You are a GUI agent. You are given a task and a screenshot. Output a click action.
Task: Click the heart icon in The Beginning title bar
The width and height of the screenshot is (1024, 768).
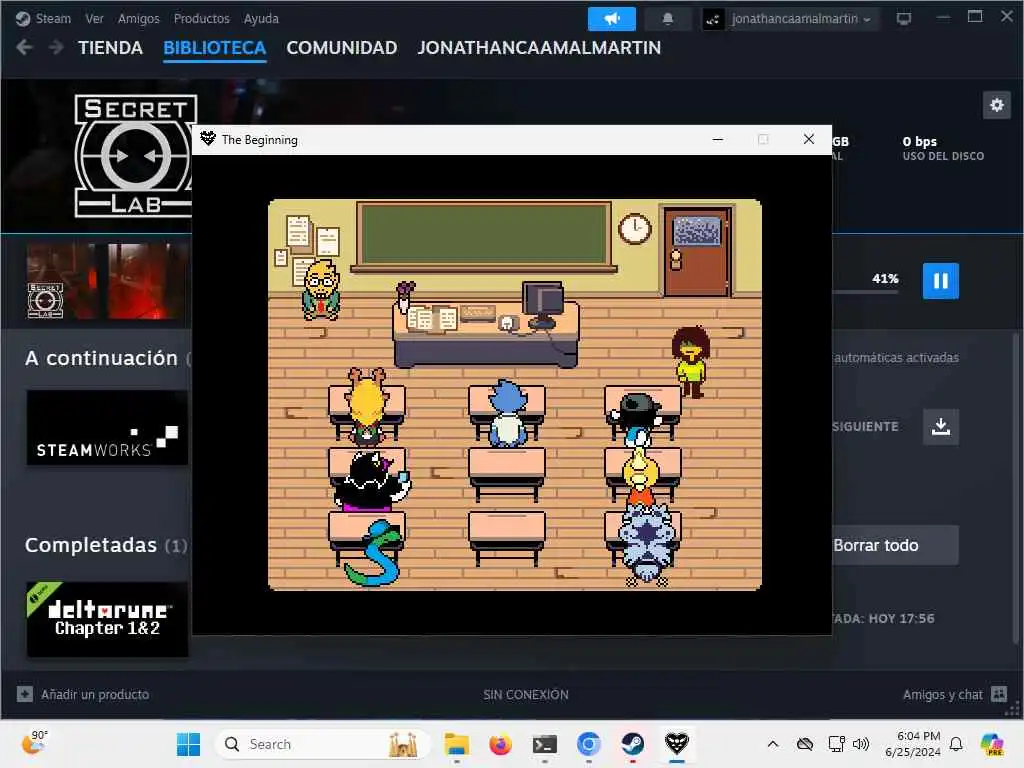coord(208,138)
